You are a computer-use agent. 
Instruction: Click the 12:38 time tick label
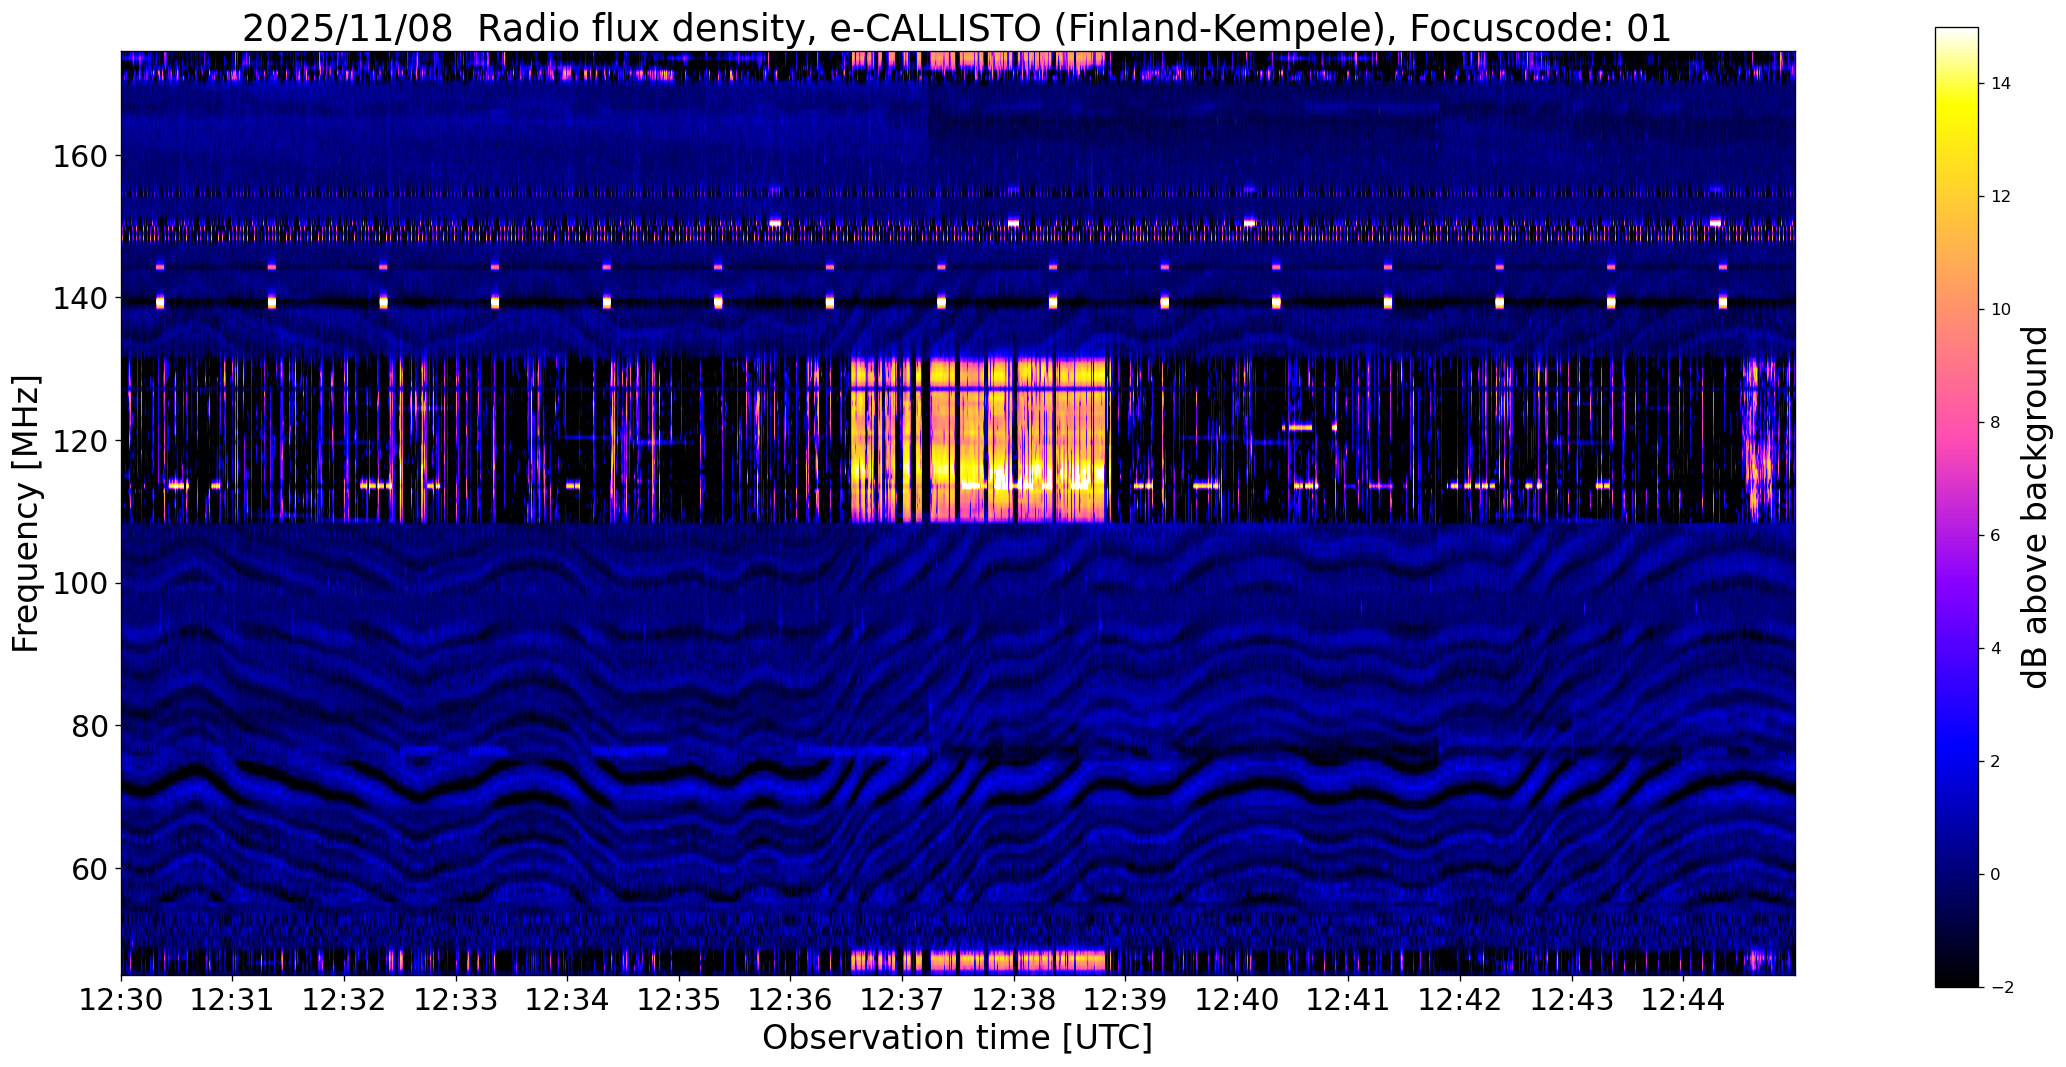pos(1014,999)
